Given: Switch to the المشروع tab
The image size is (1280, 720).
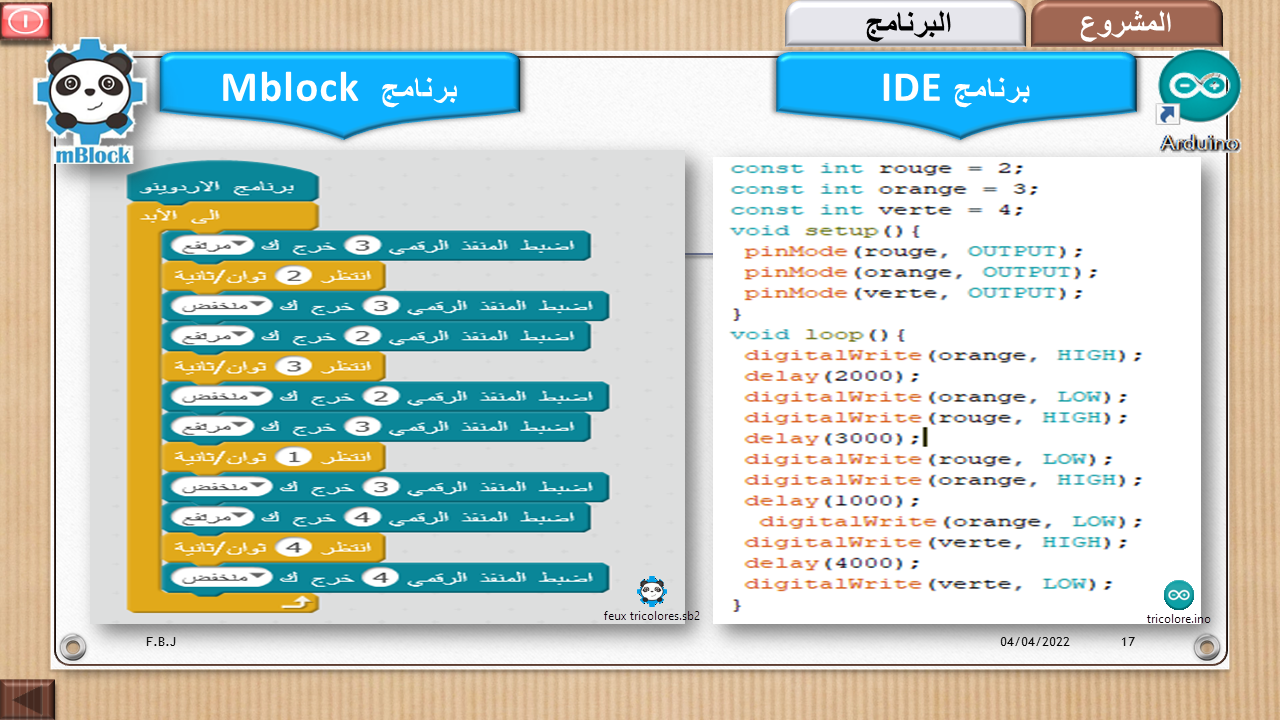Looking at the screenshot, I should (1126, 24).
